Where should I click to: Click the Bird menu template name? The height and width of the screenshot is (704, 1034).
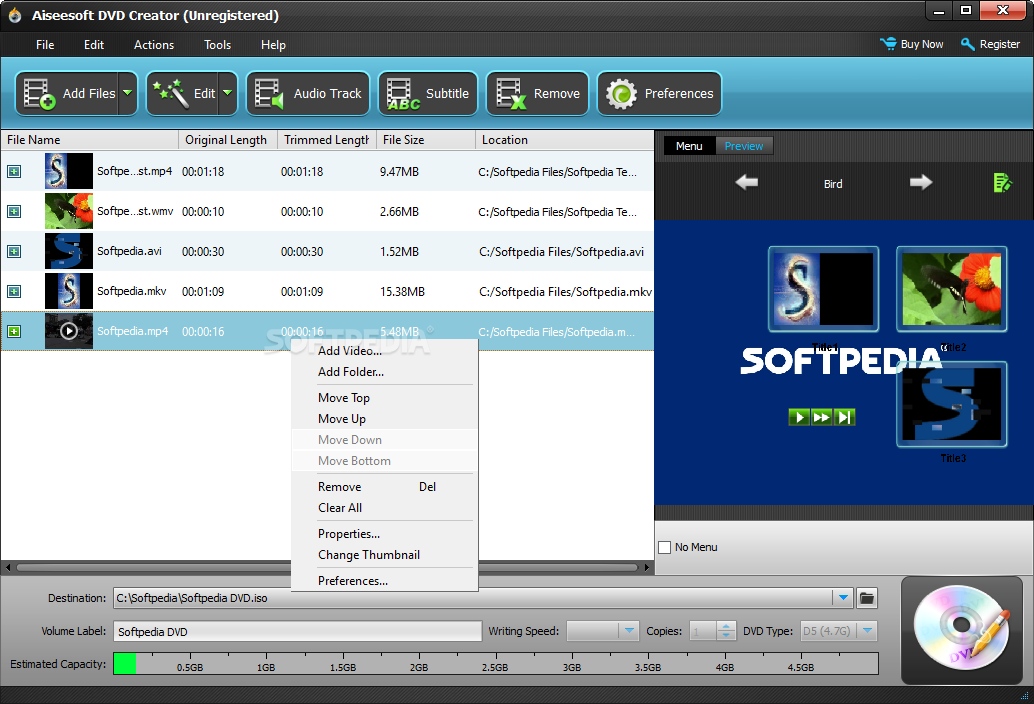833,184
